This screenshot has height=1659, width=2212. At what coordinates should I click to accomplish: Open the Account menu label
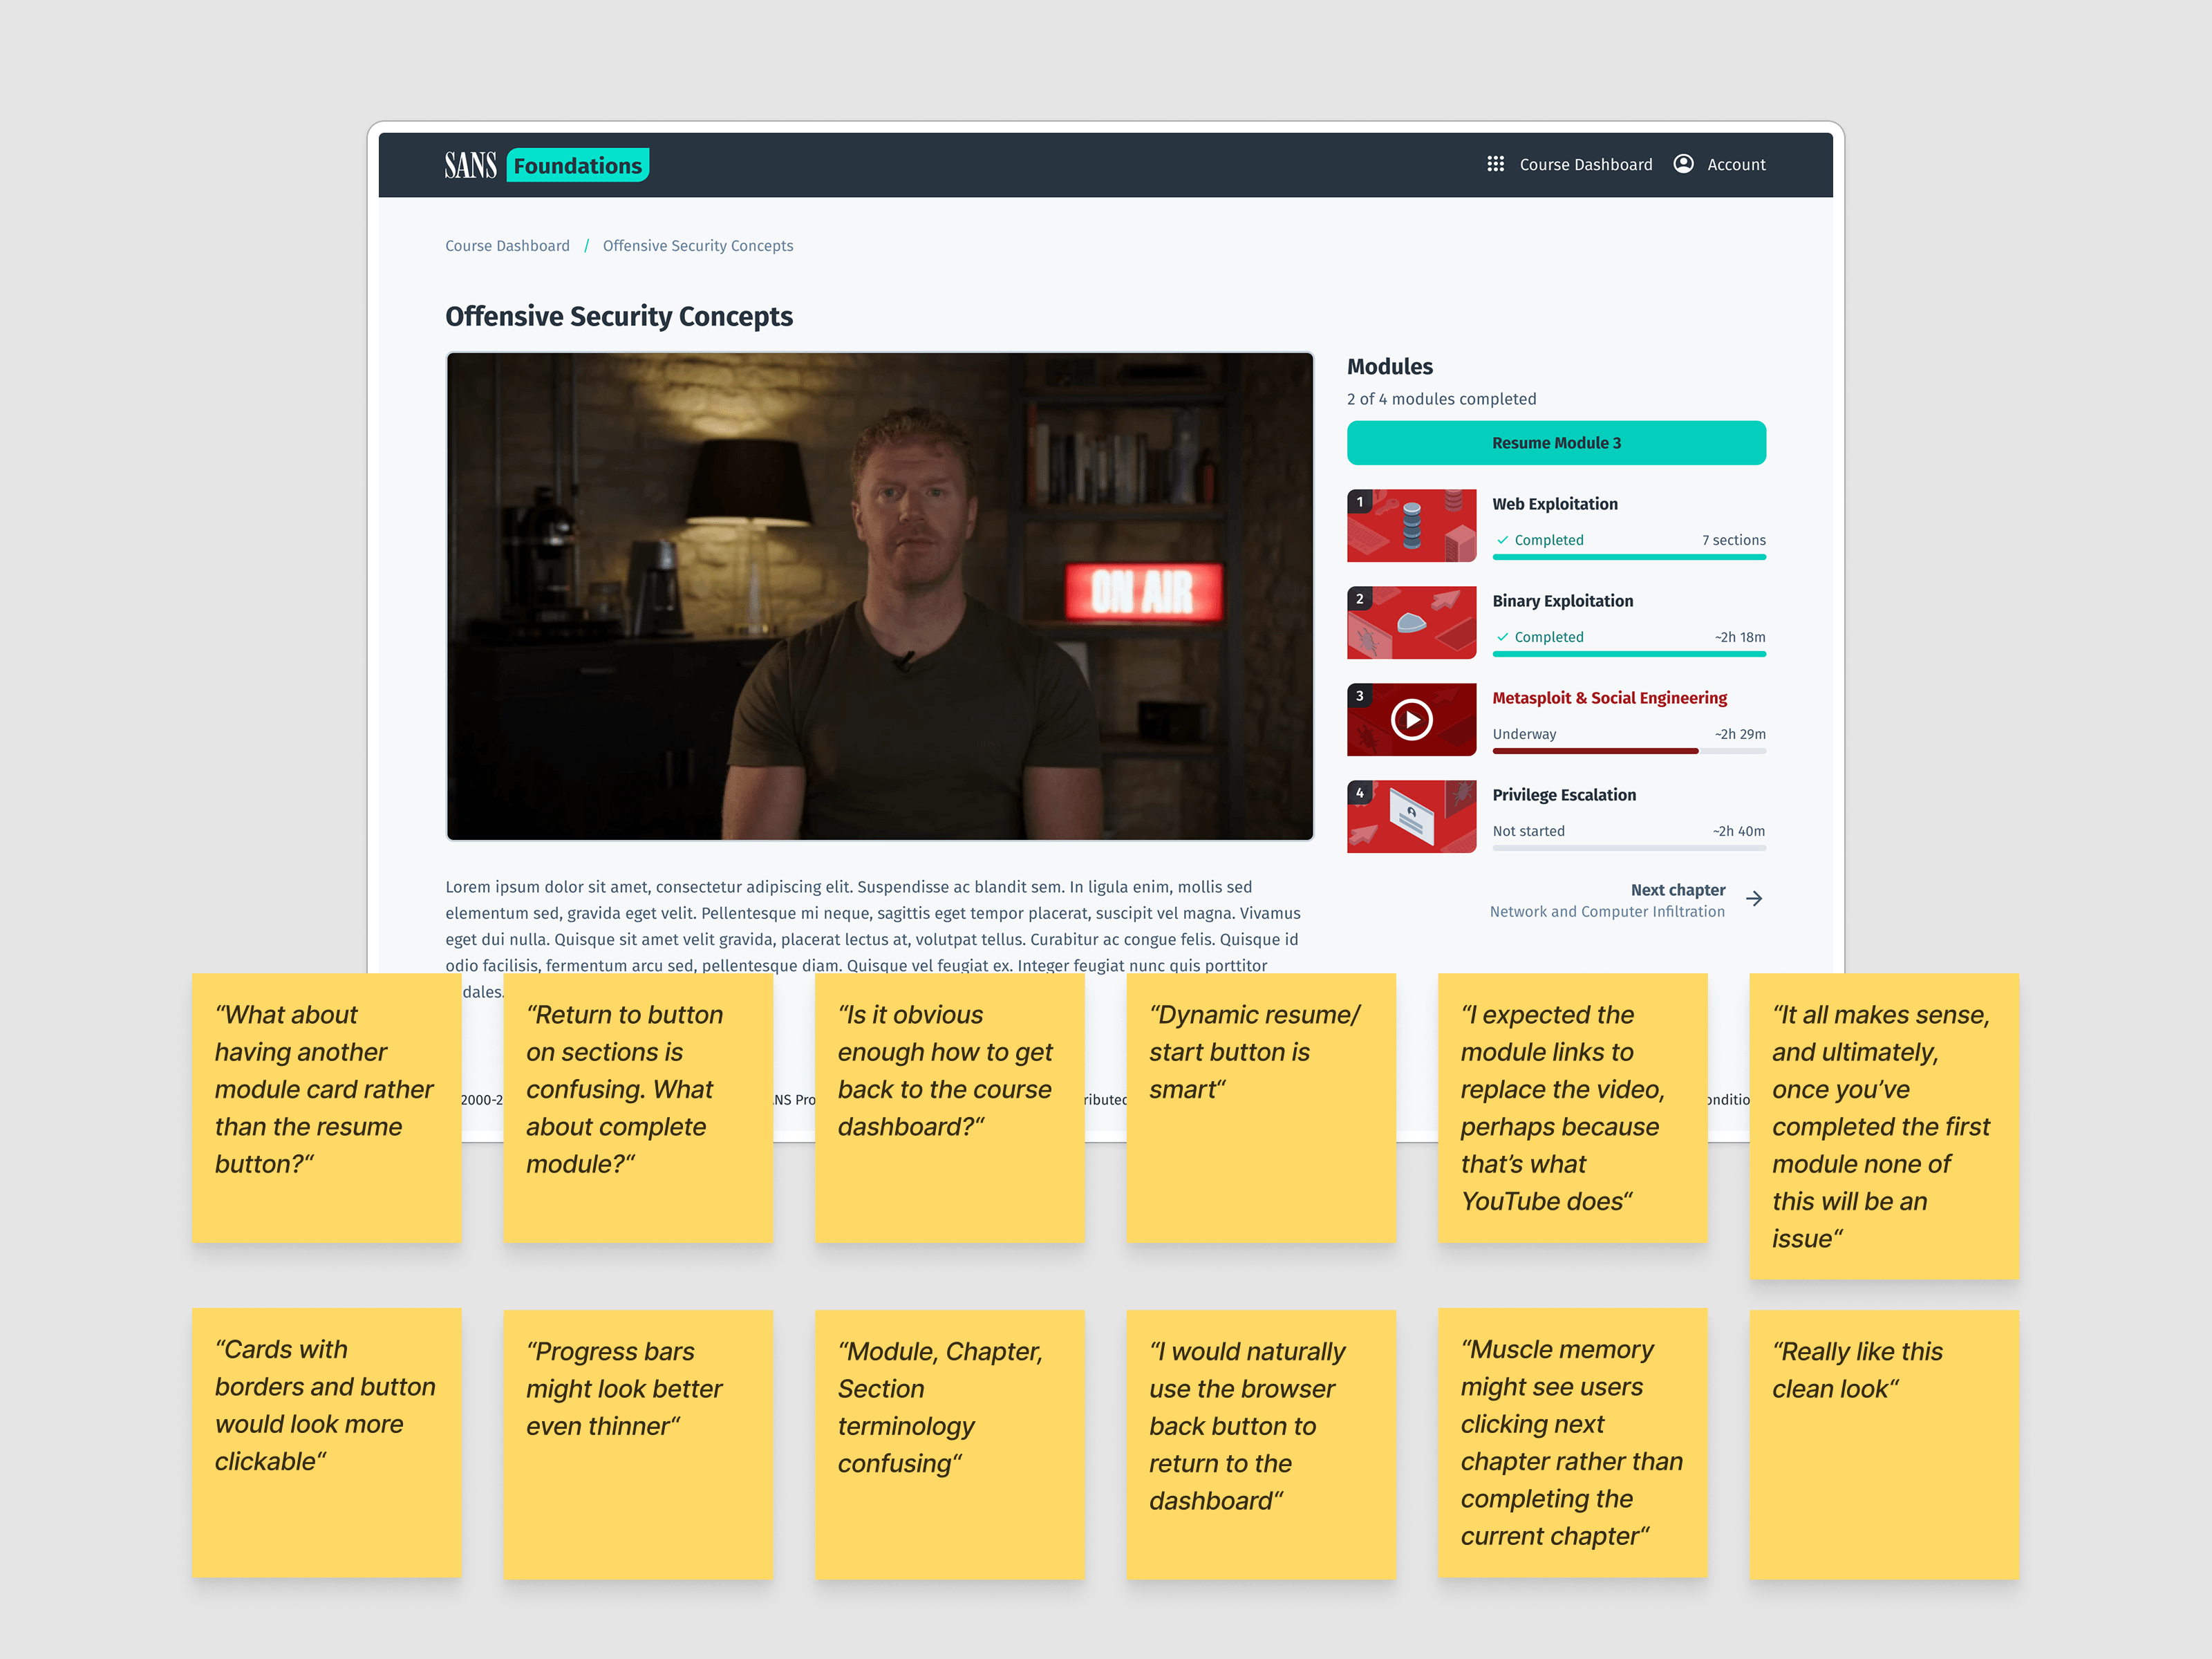click(x=1736, y=165)
